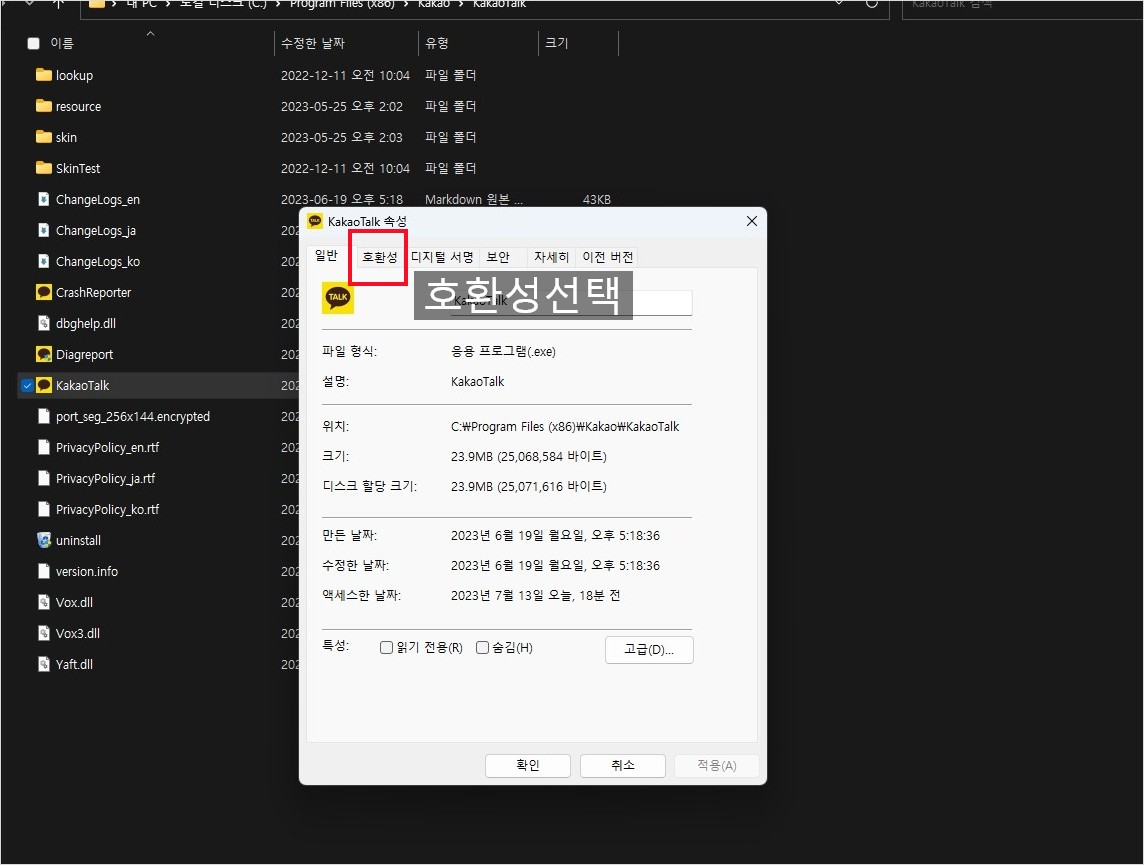This screenshot has height=865, width=1144.
Task: Cancel with the 취소 button
Action: click(622, 765)
